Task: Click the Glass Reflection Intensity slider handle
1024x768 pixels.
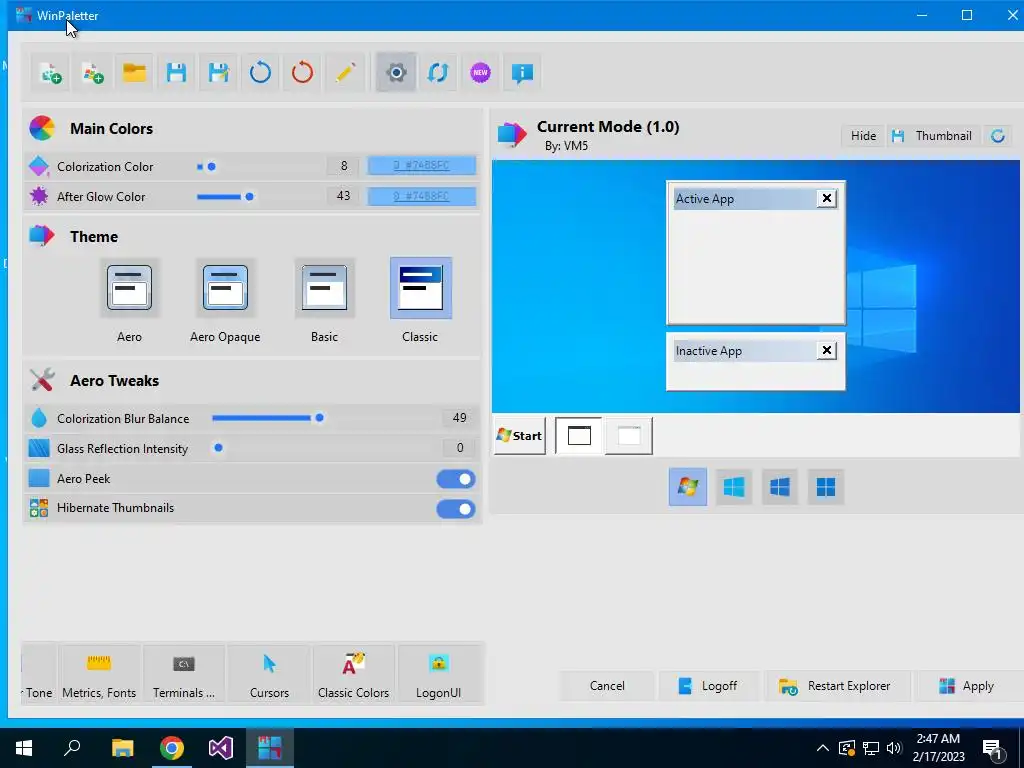Action: point(219,448)
